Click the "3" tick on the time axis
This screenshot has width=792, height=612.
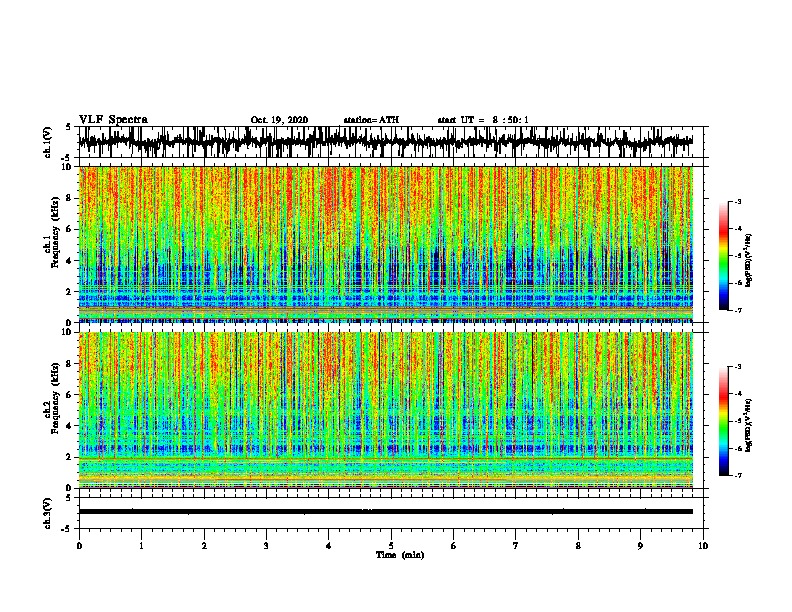point(266,546)
